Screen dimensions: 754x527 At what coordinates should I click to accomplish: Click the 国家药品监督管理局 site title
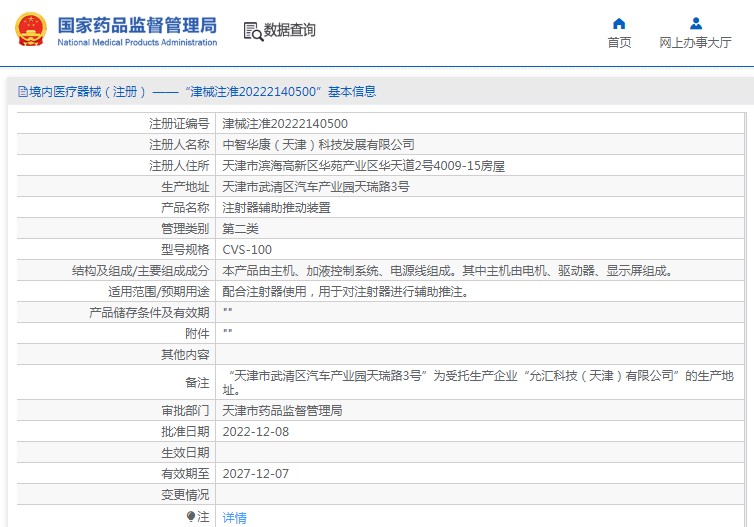136,25
